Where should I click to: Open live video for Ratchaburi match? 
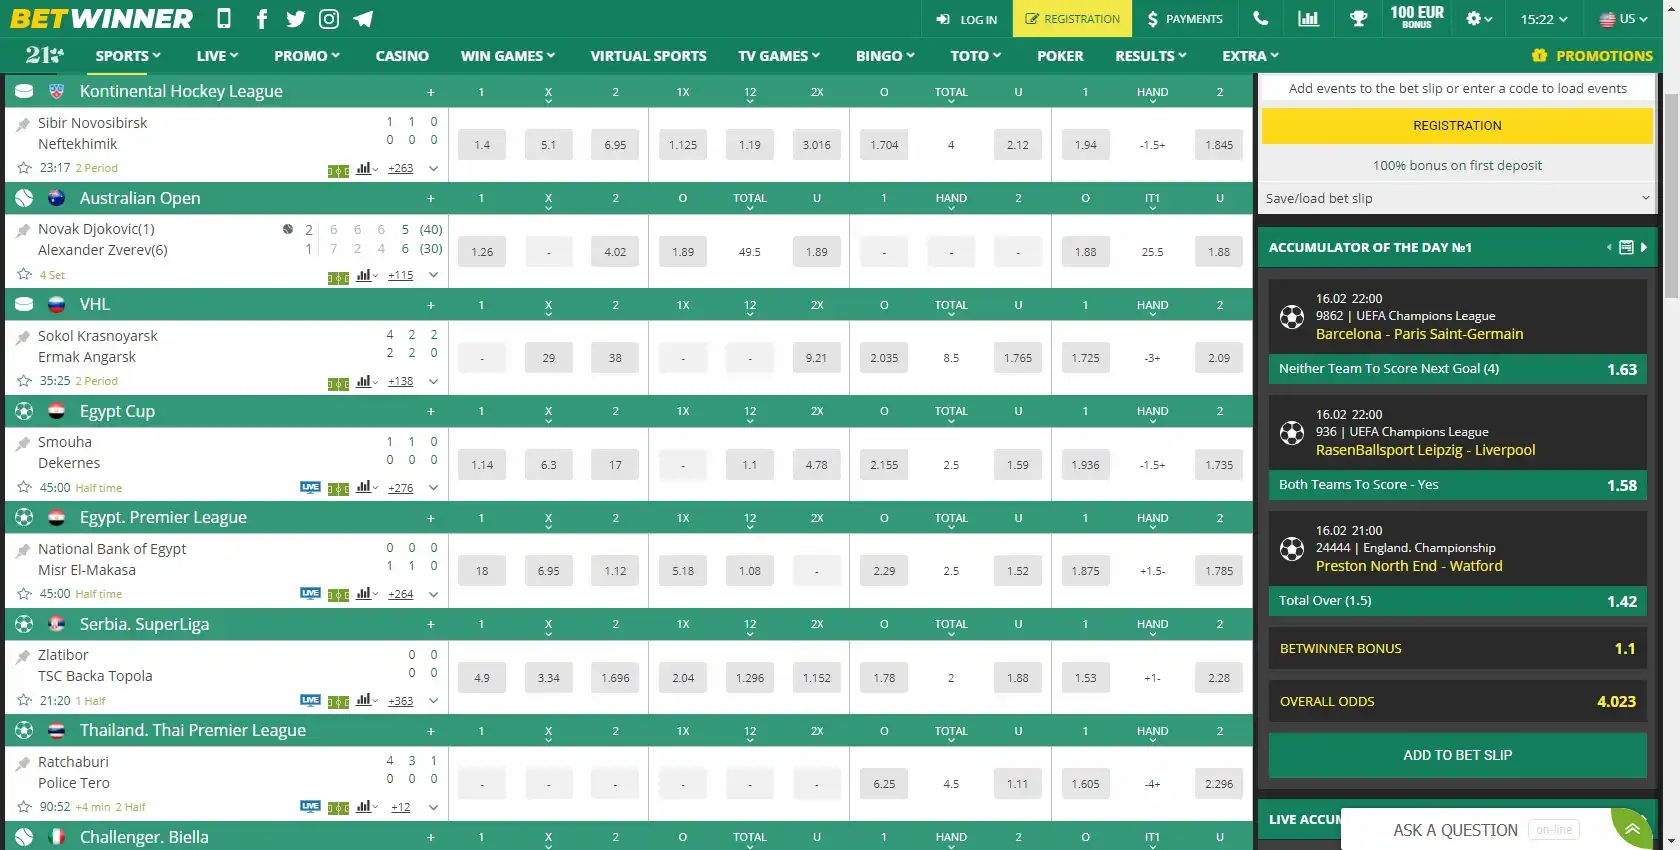tap(310, 807)
